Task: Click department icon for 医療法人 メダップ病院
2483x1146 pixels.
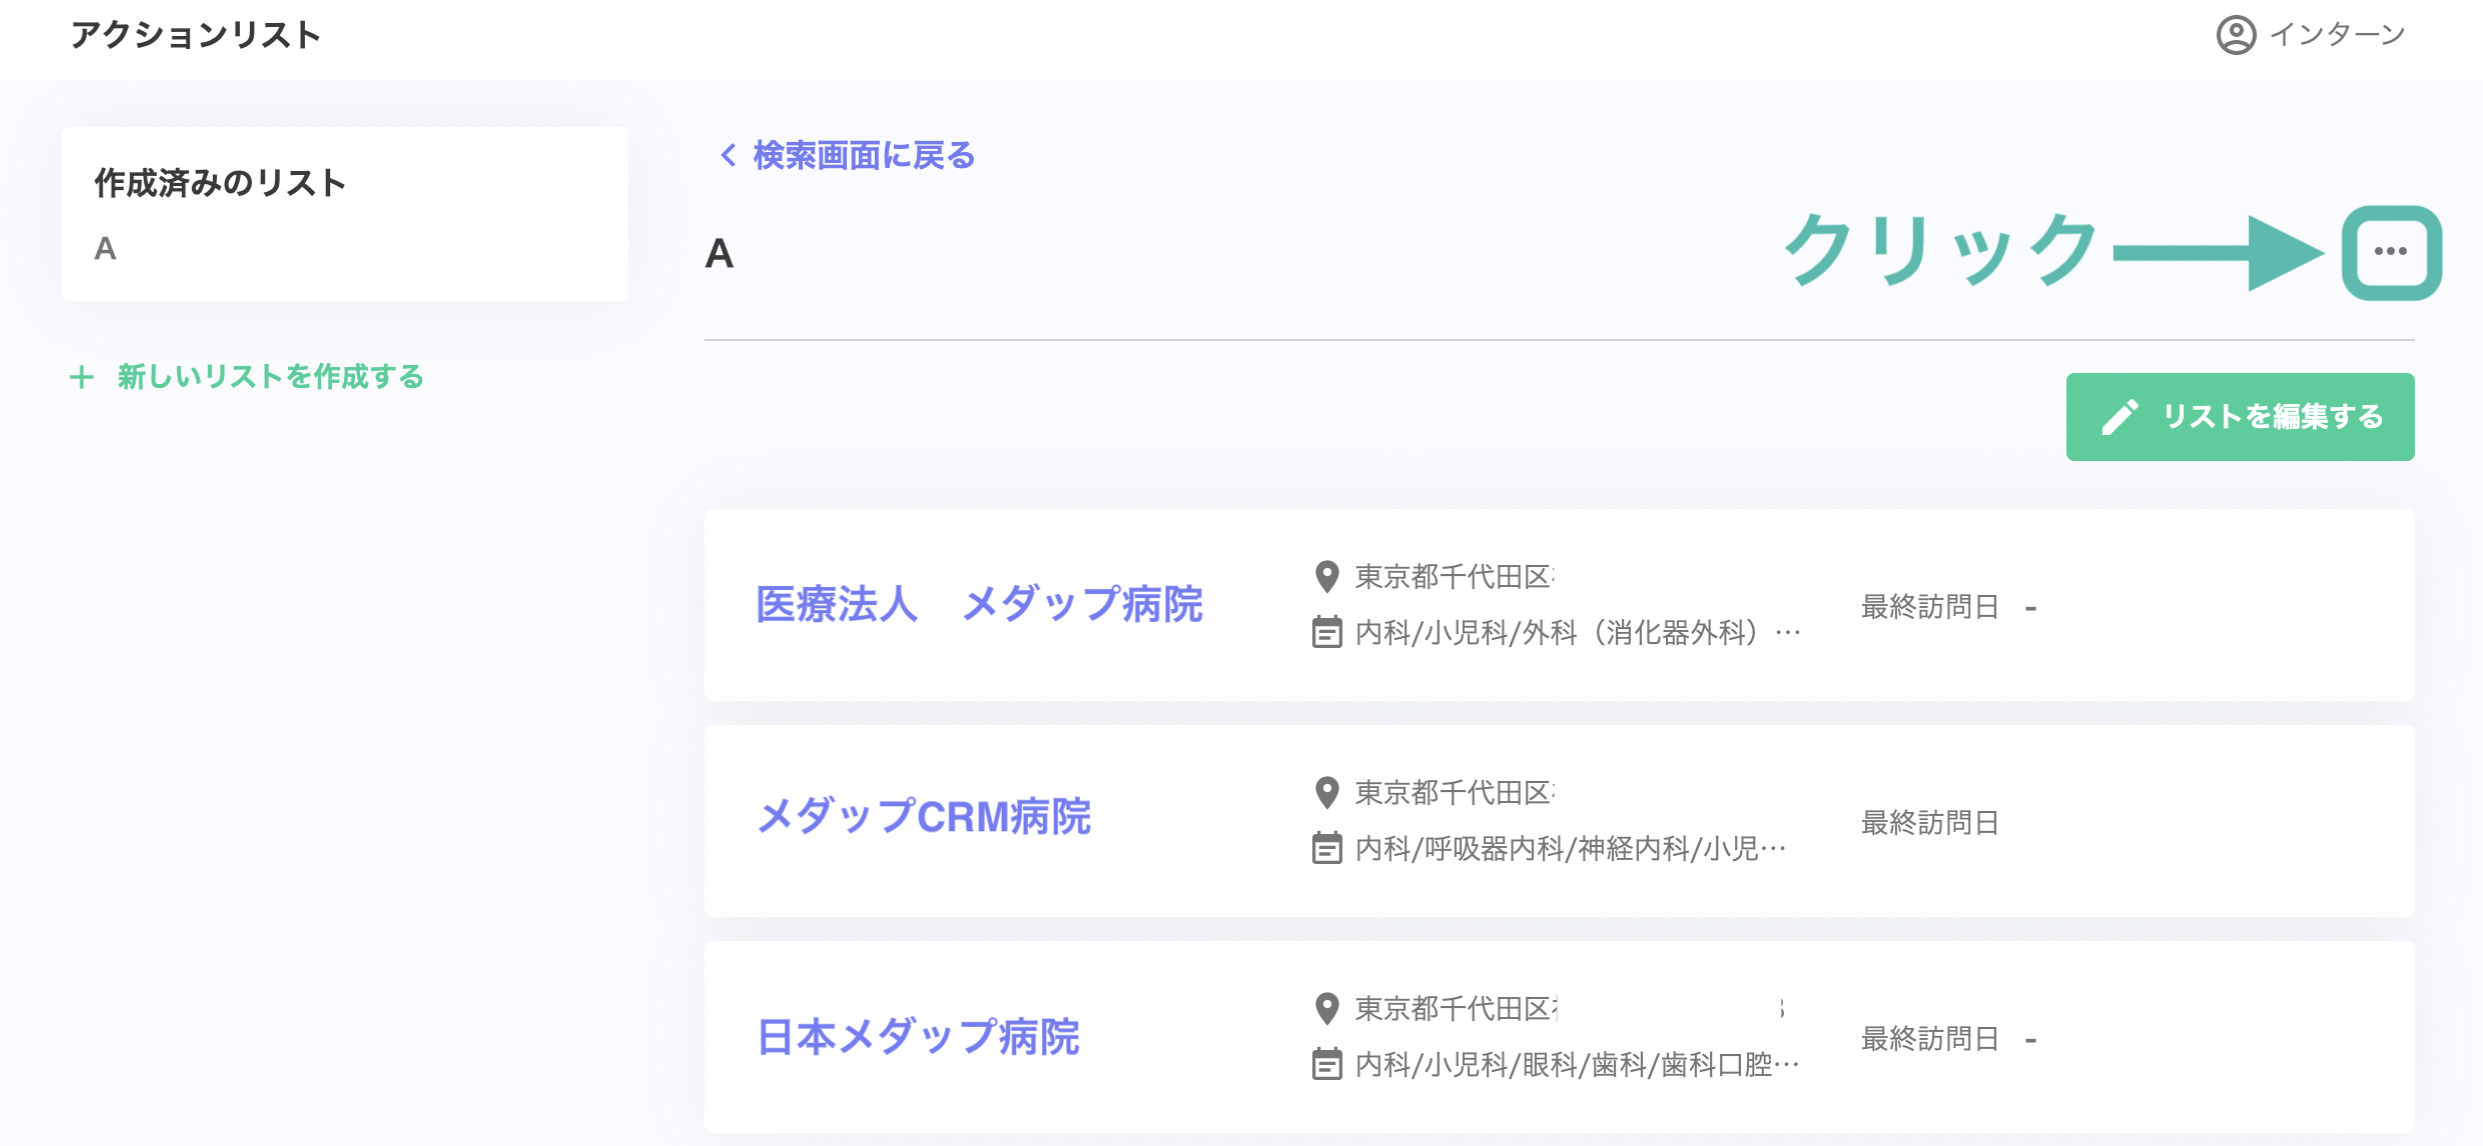Action: pyautogui.click(x=1326, y=632)
